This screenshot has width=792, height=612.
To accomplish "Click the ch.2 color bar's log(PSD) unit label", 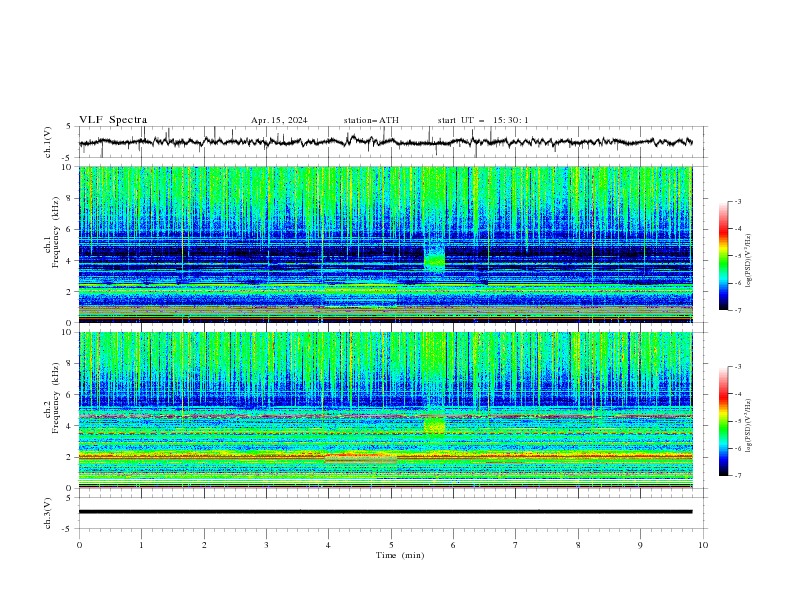I will (748, 426).
